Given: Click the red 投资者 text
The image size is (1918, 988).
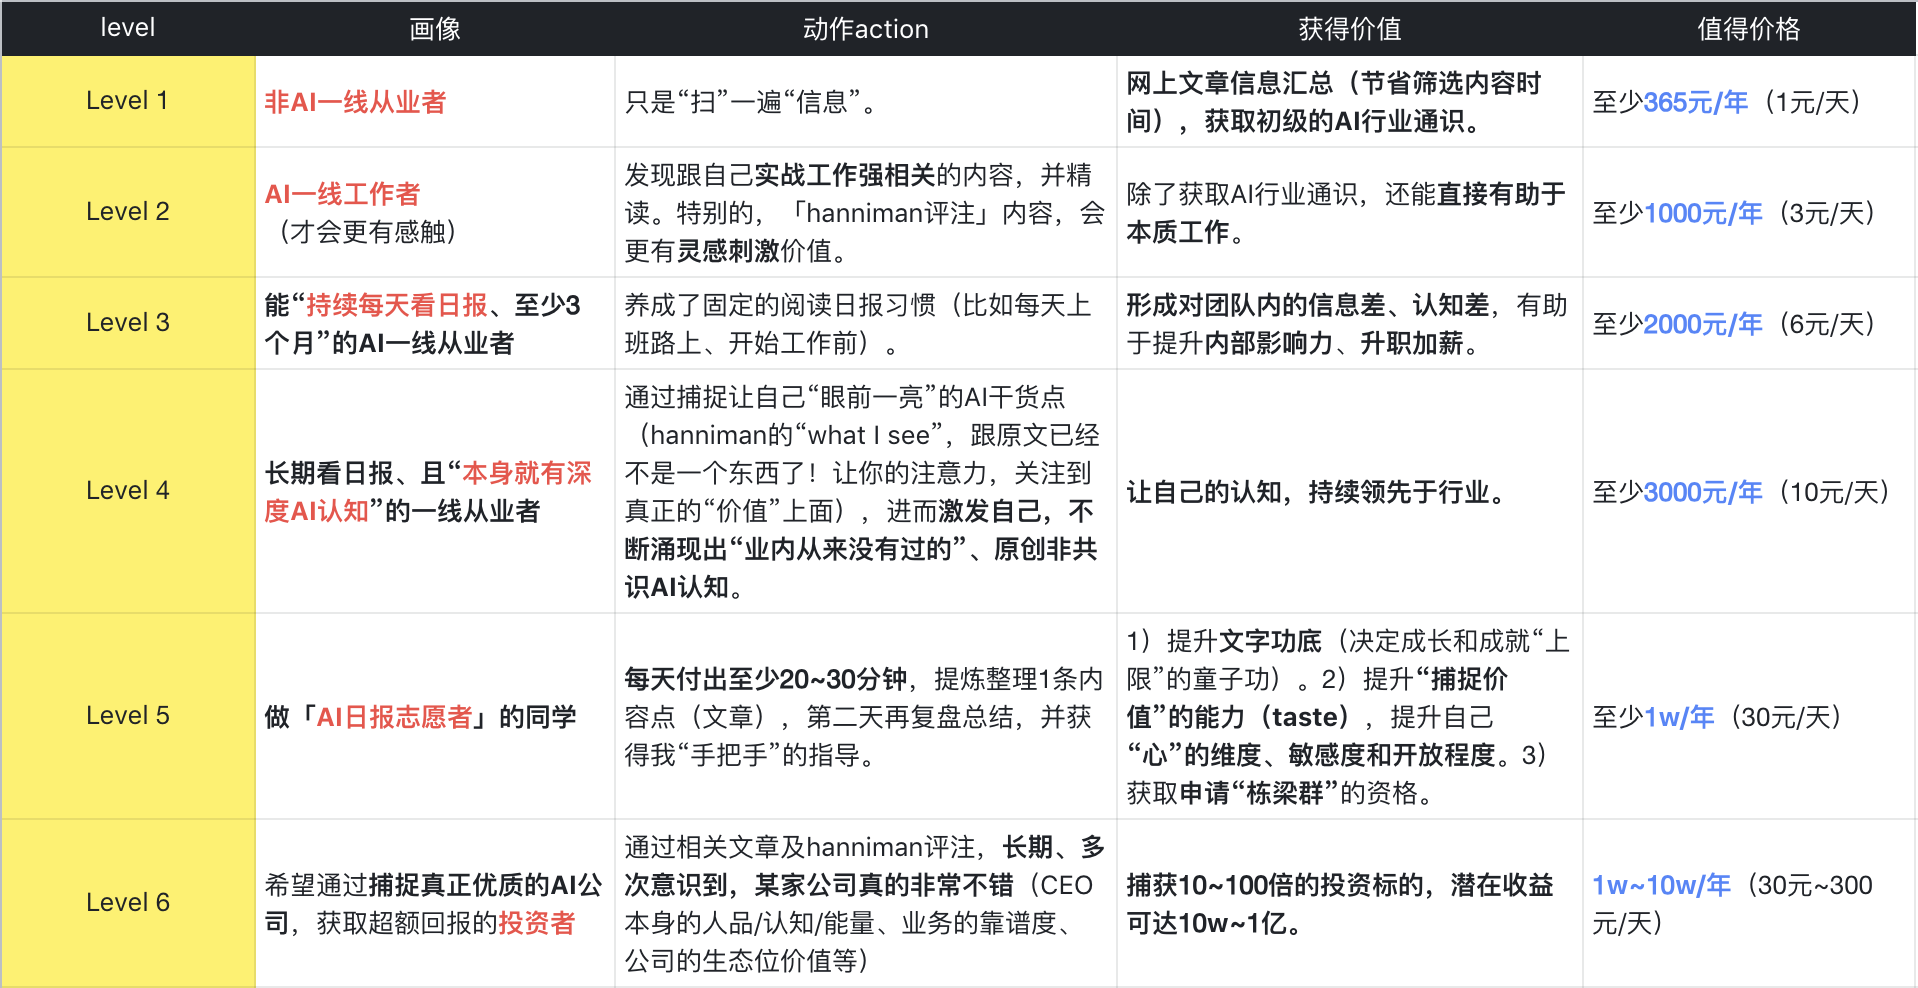Looking at the screenshot, I should [x=537, y=923].
